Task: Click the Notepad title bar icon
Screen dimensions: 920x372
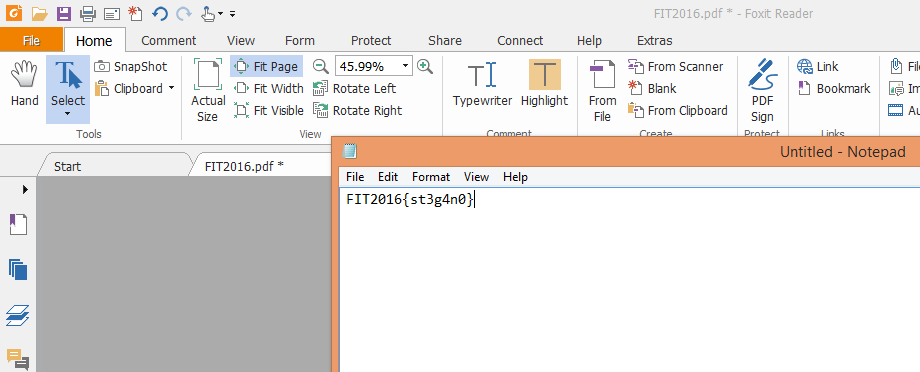Action: [350, 152]
